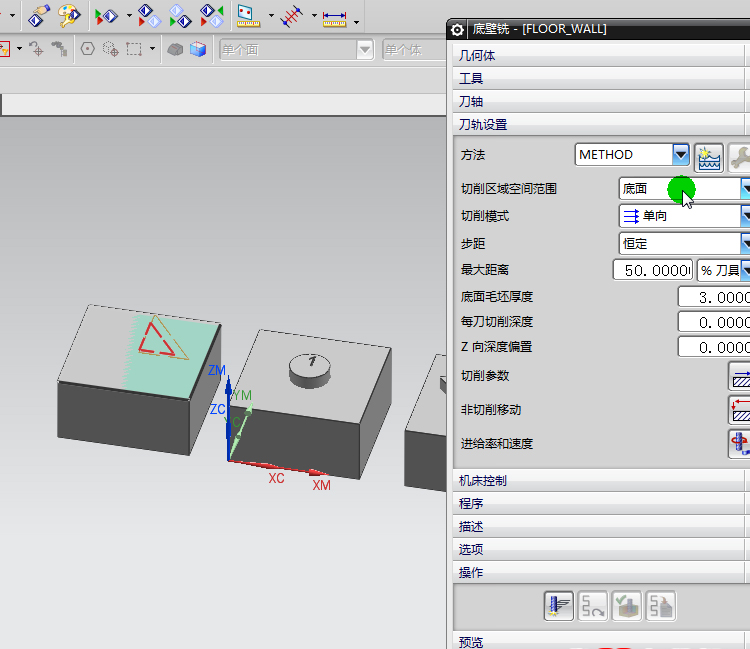Image resolution: width=750 pixels, height=649 pixels.
Task: Click the Generate tool path icon
Action: click(559, 605)
